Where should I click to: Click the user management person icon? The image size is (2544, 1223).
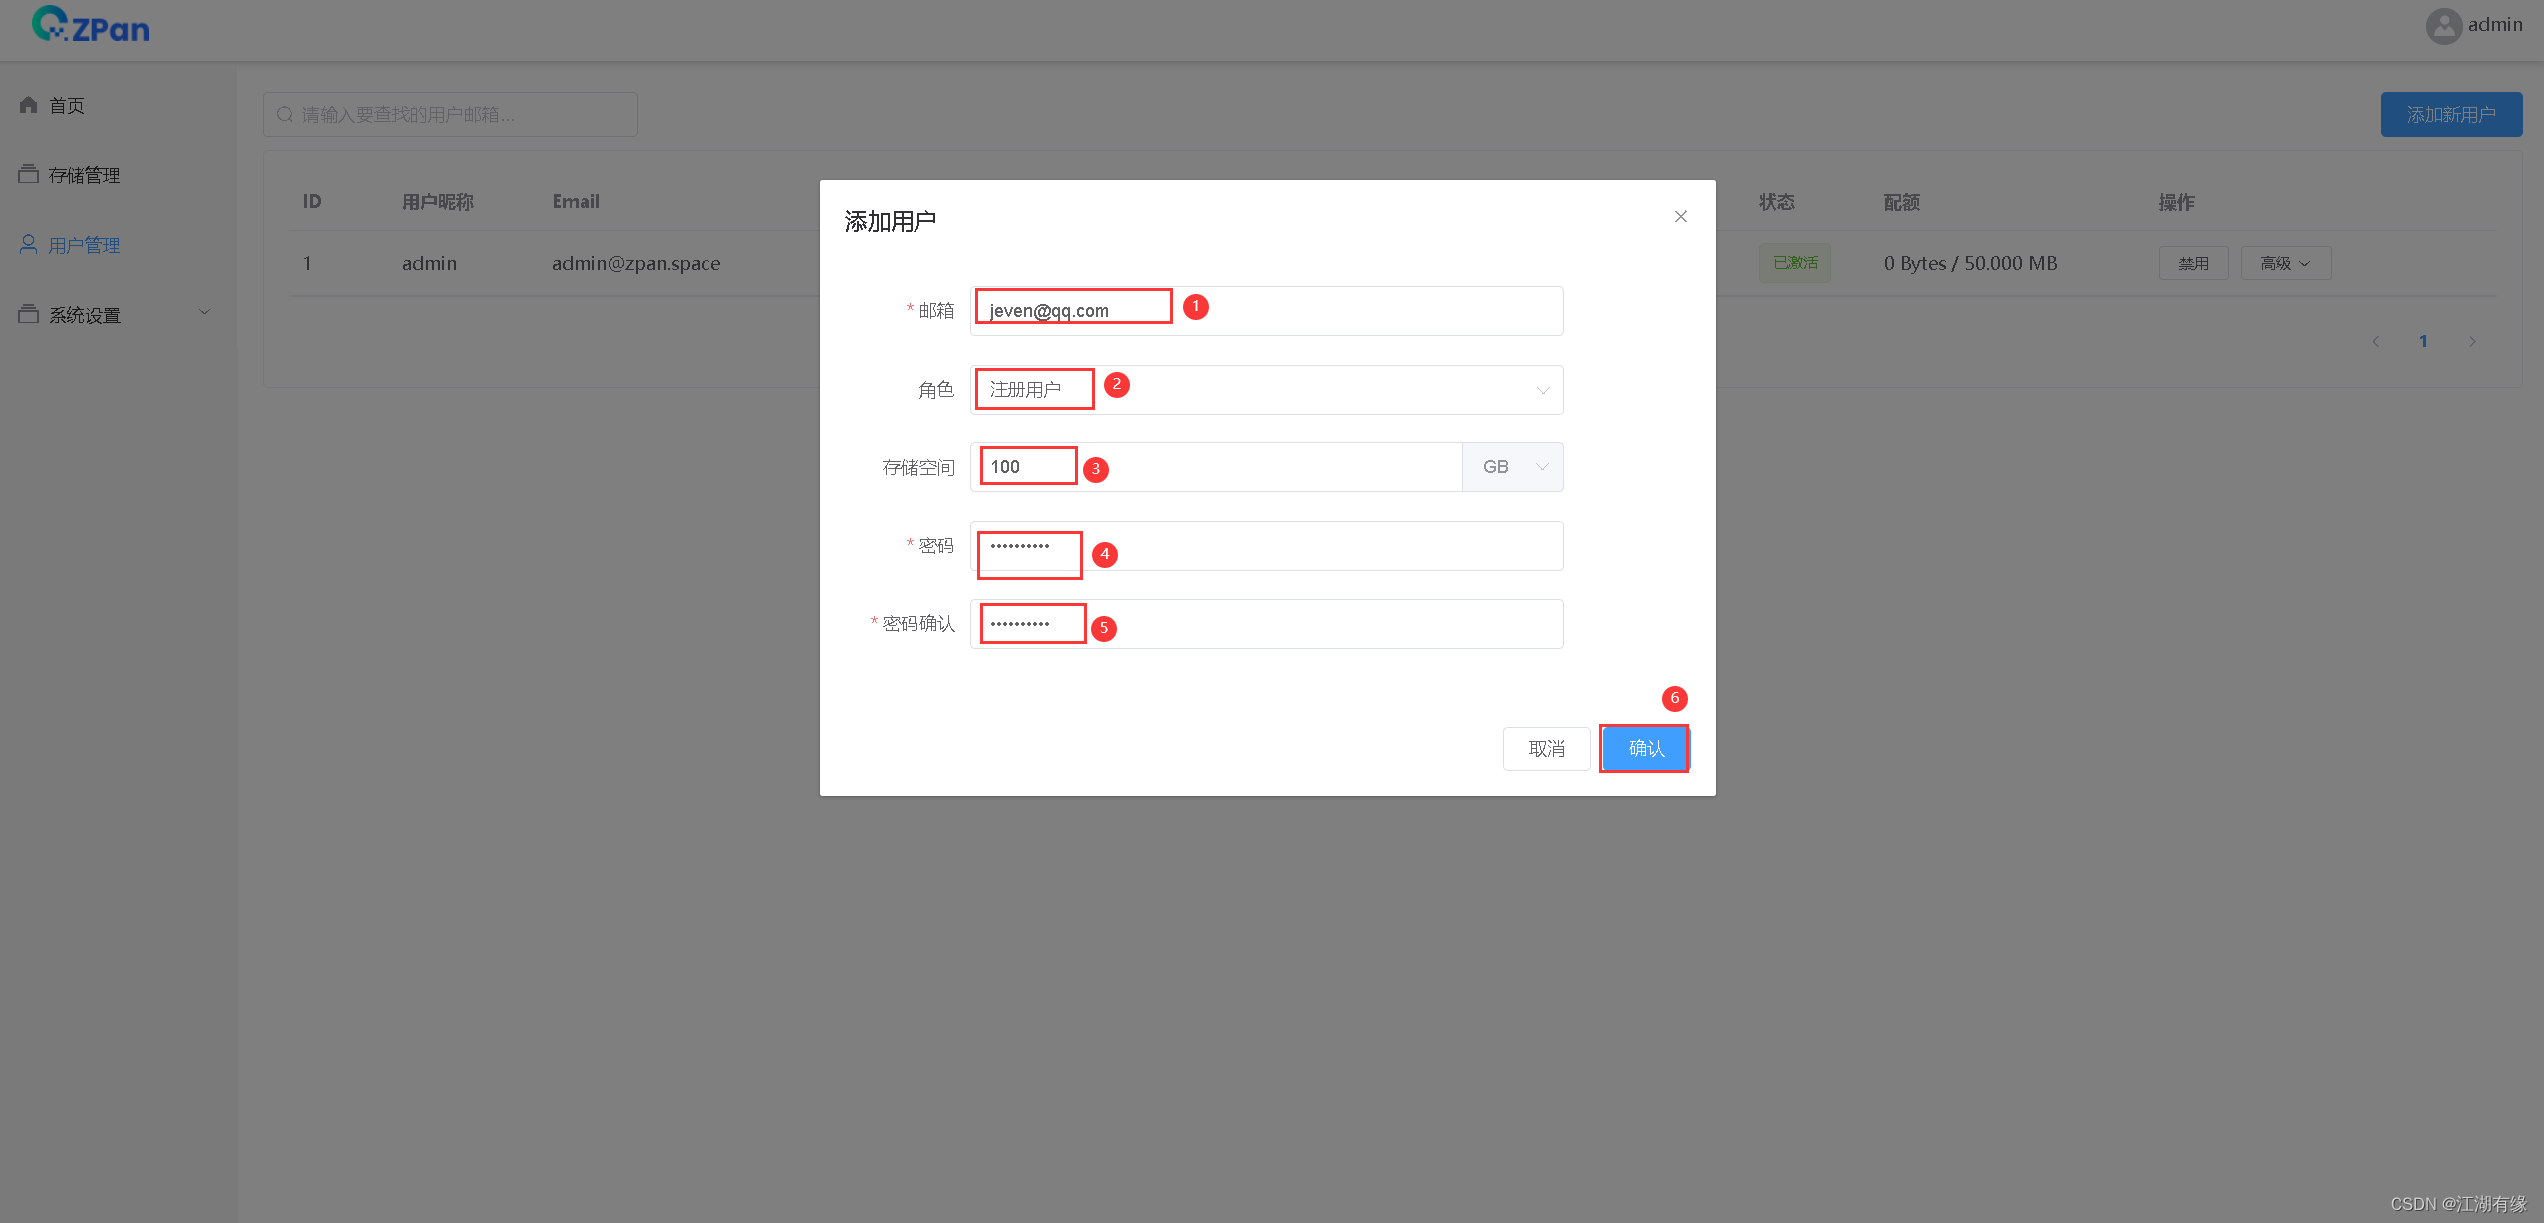click(x=28, y=245)
